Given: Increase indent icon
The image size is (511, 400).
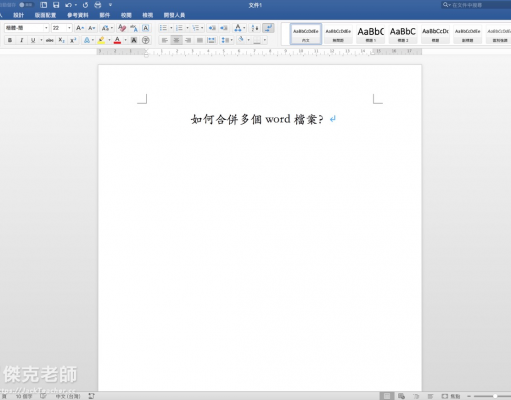Looking at the screenshot, I should 224,28.
